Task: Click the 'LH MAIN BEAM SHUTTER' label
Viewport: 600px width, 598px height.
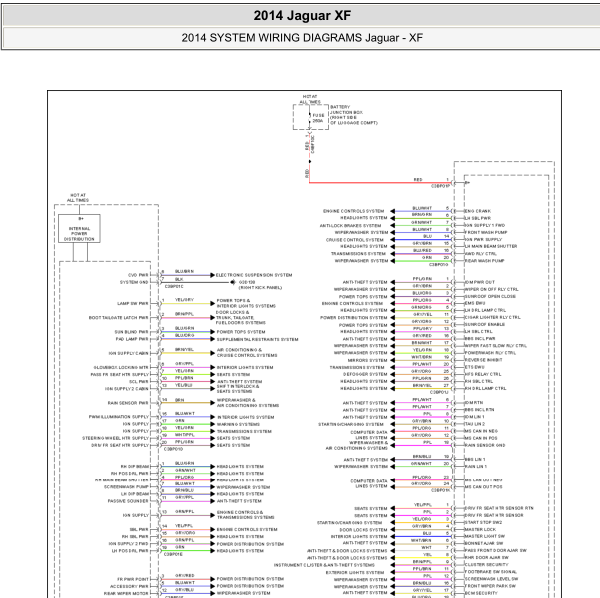Action: pos(491,246)
